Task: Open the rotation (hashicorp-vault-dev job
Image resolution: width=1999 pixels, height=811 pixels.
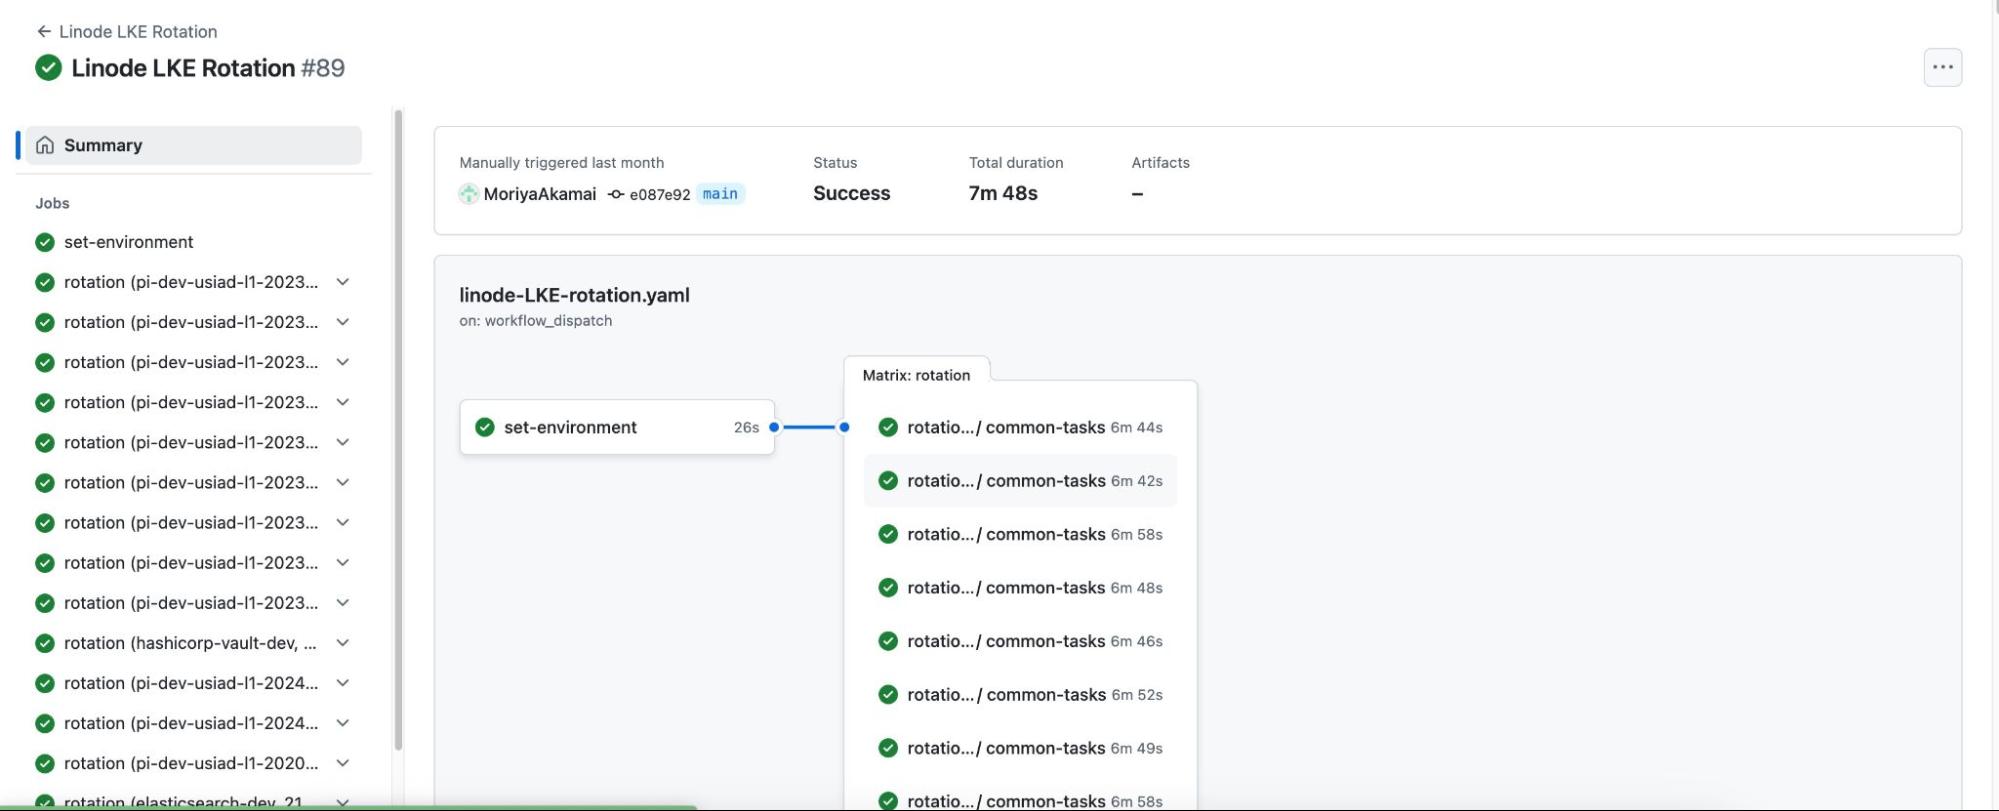Action: (190, 643)
